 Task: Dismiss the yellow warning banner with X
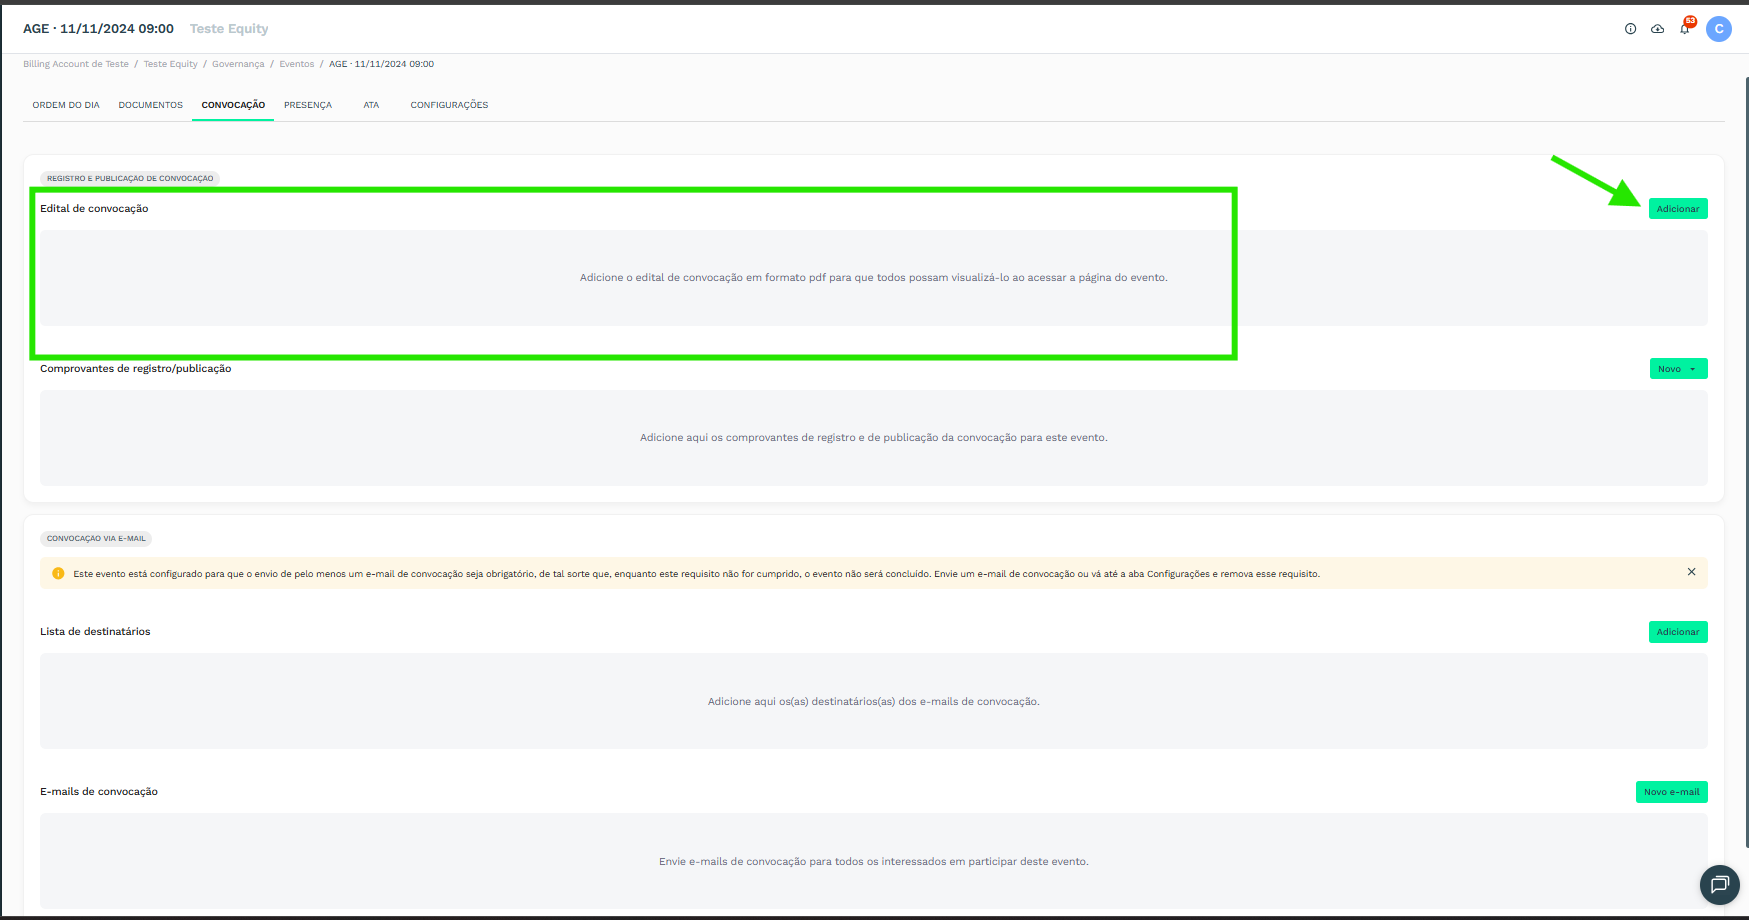(x=1691, y=572)
